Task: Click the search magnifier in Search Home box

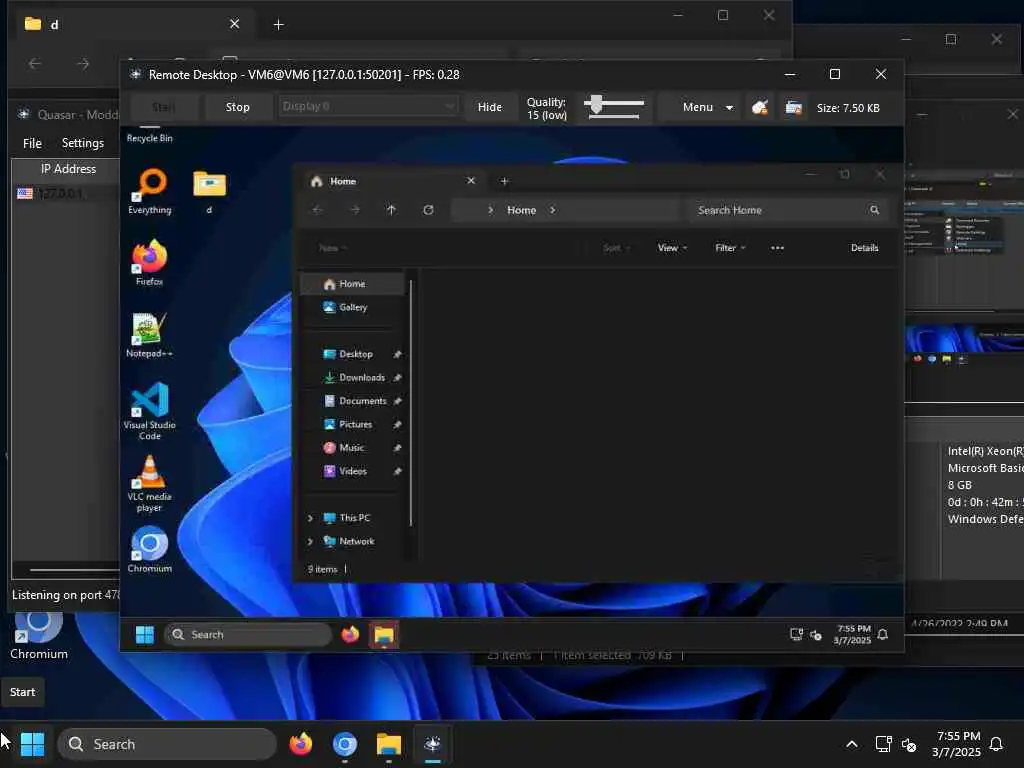Action: click(x=874, y=210)
